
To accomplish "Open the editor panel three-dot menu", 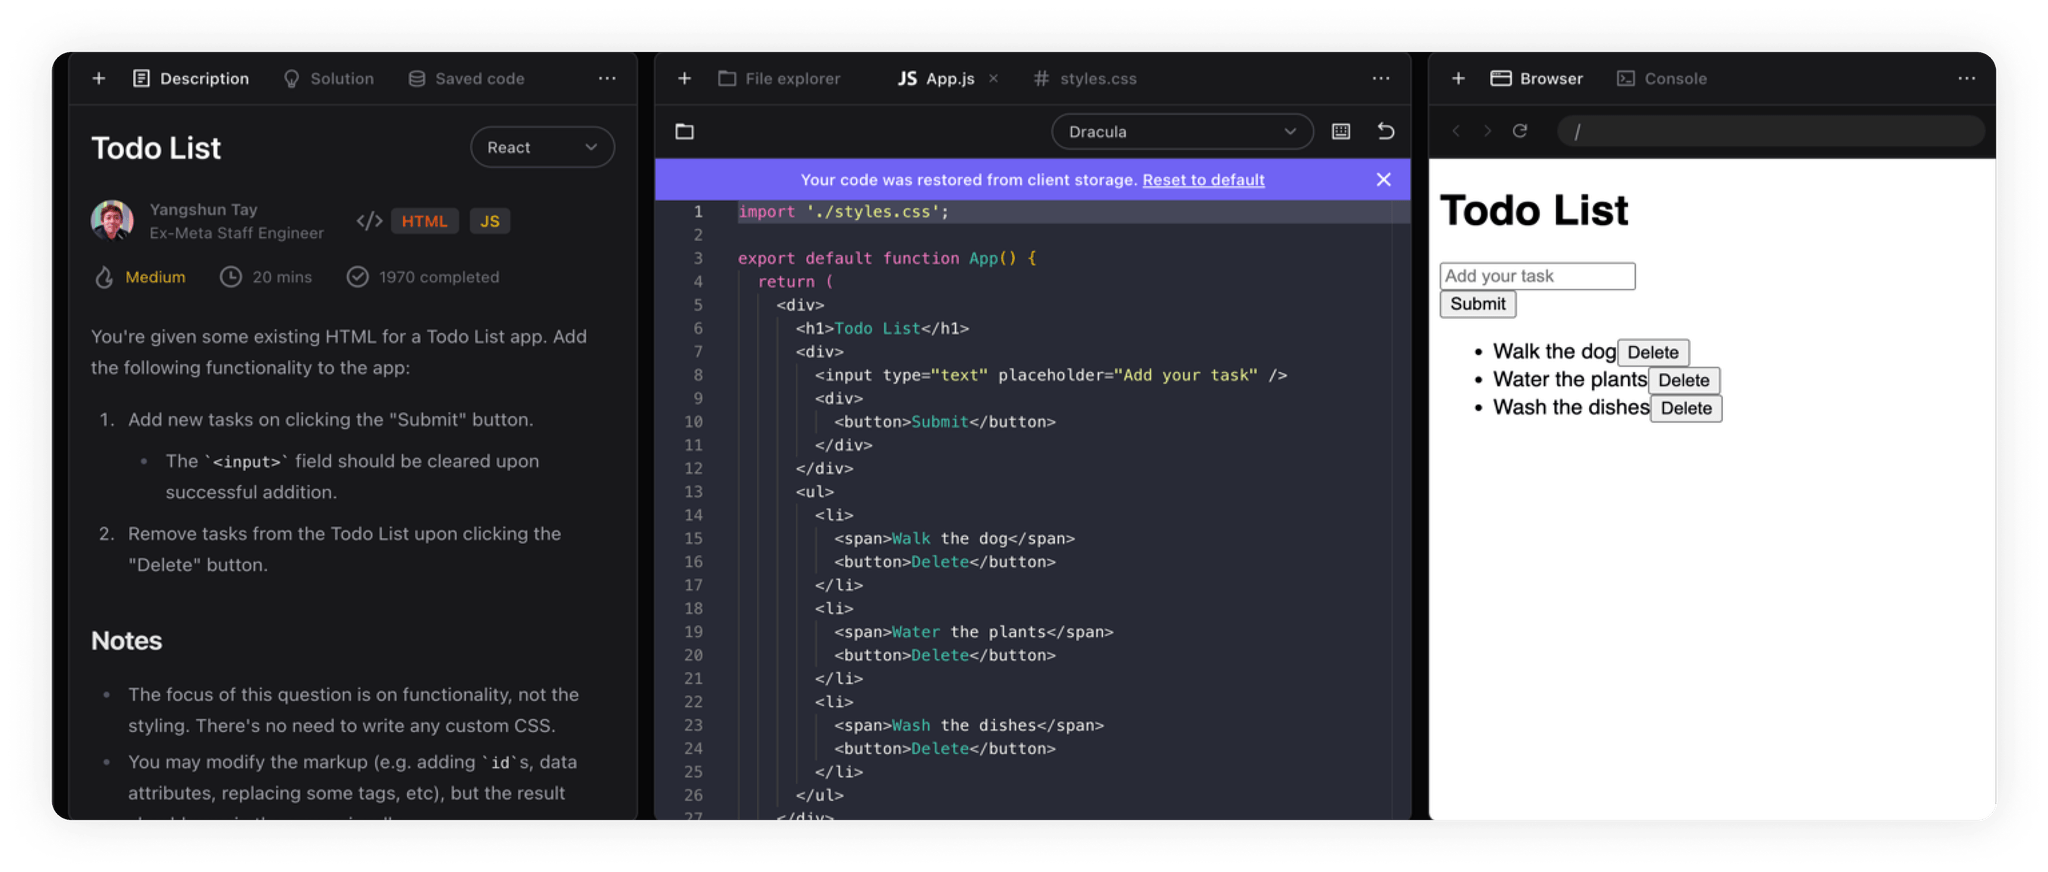I will click(x=1380, y=78).
